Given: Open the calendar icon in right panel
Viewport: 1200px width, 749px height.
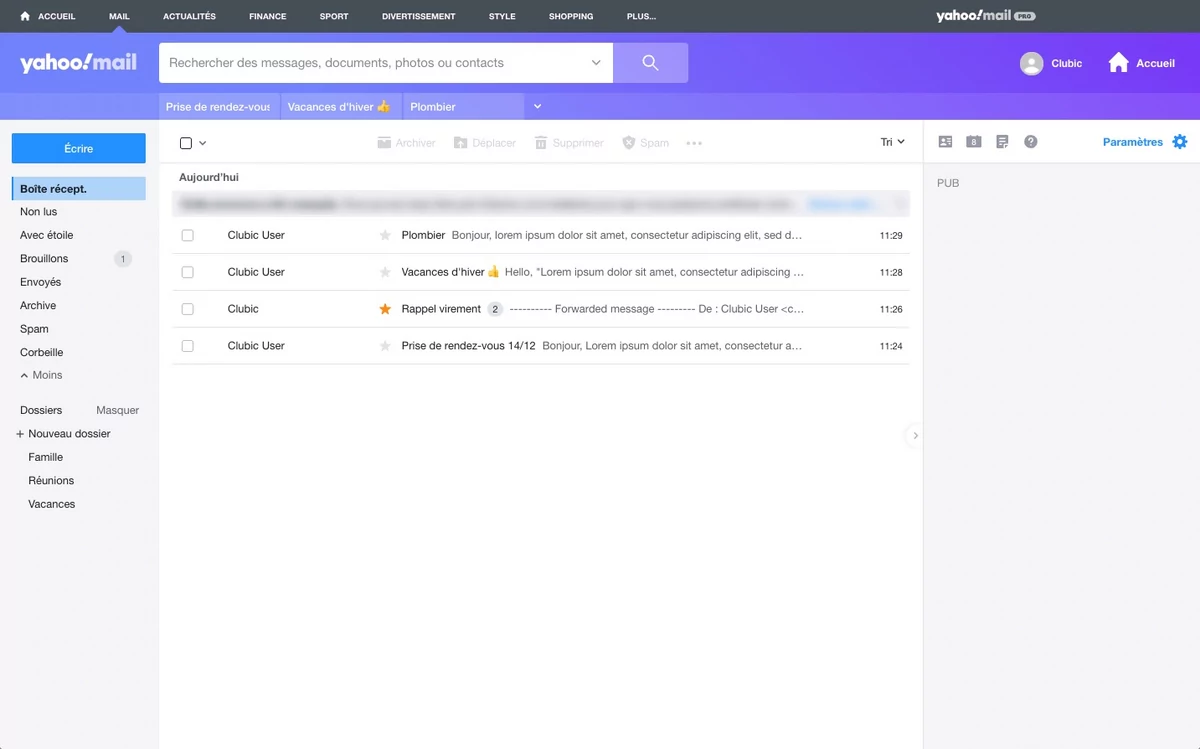Looking at the screenshot, I should (974, 142).
